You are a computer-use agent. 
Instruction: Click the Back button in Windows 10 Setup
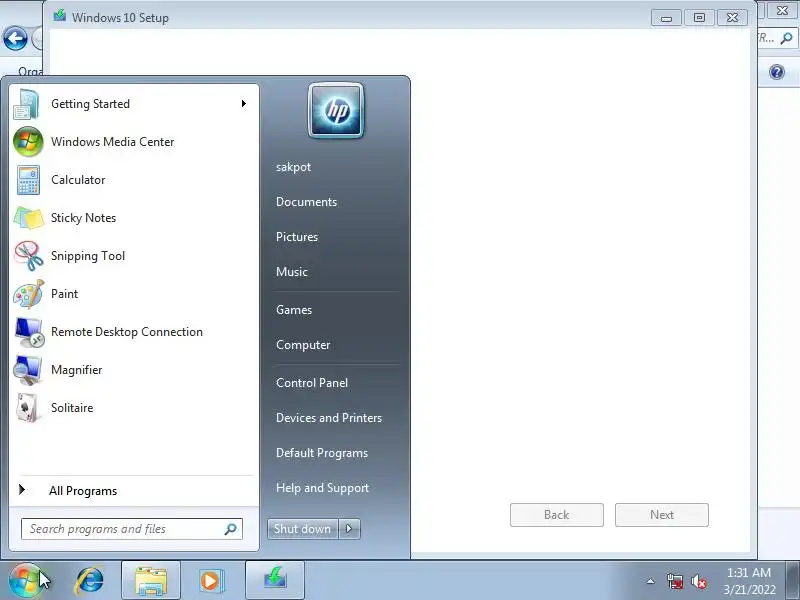click(557, 515)
